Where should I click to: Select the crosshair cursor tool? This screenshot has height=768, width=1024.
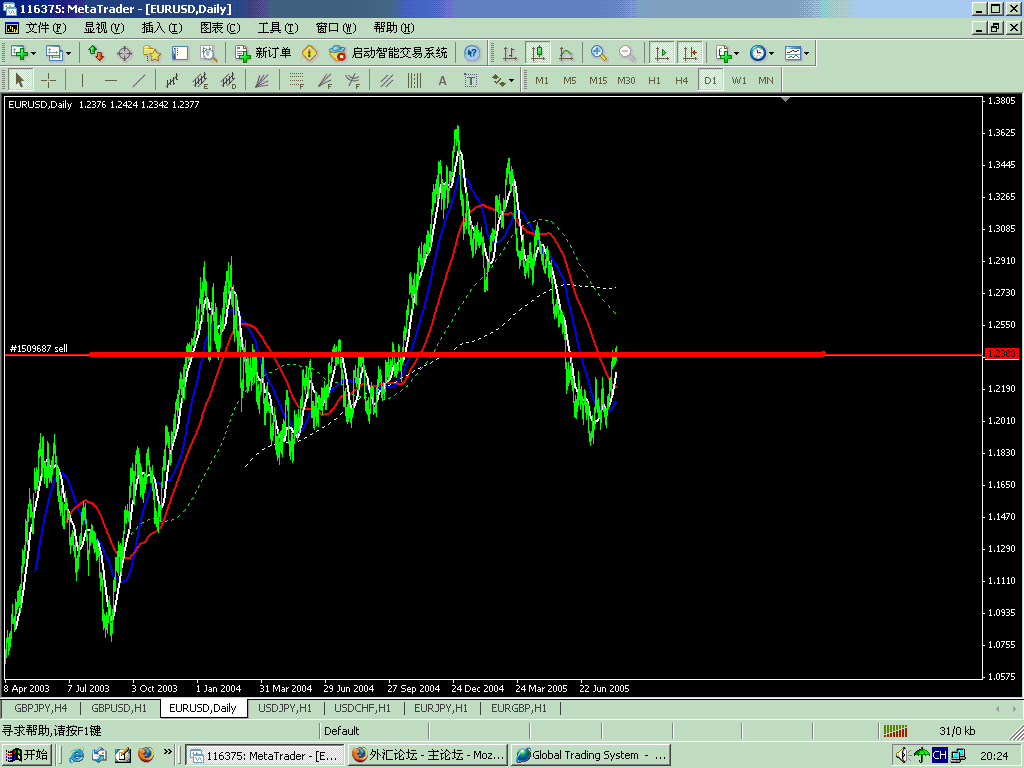click(48, 80)
